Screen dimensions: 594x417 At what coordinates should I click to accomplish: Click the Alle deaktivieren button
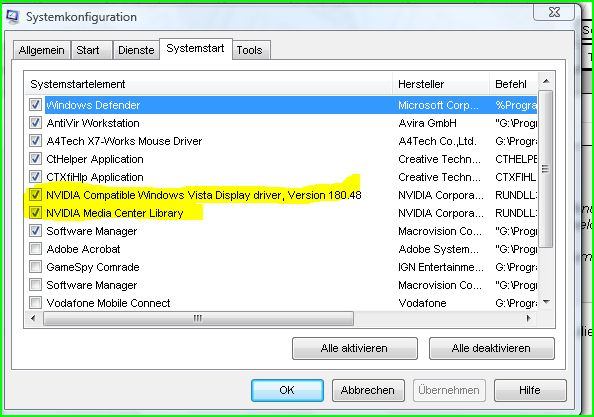(x=491, y=348)
